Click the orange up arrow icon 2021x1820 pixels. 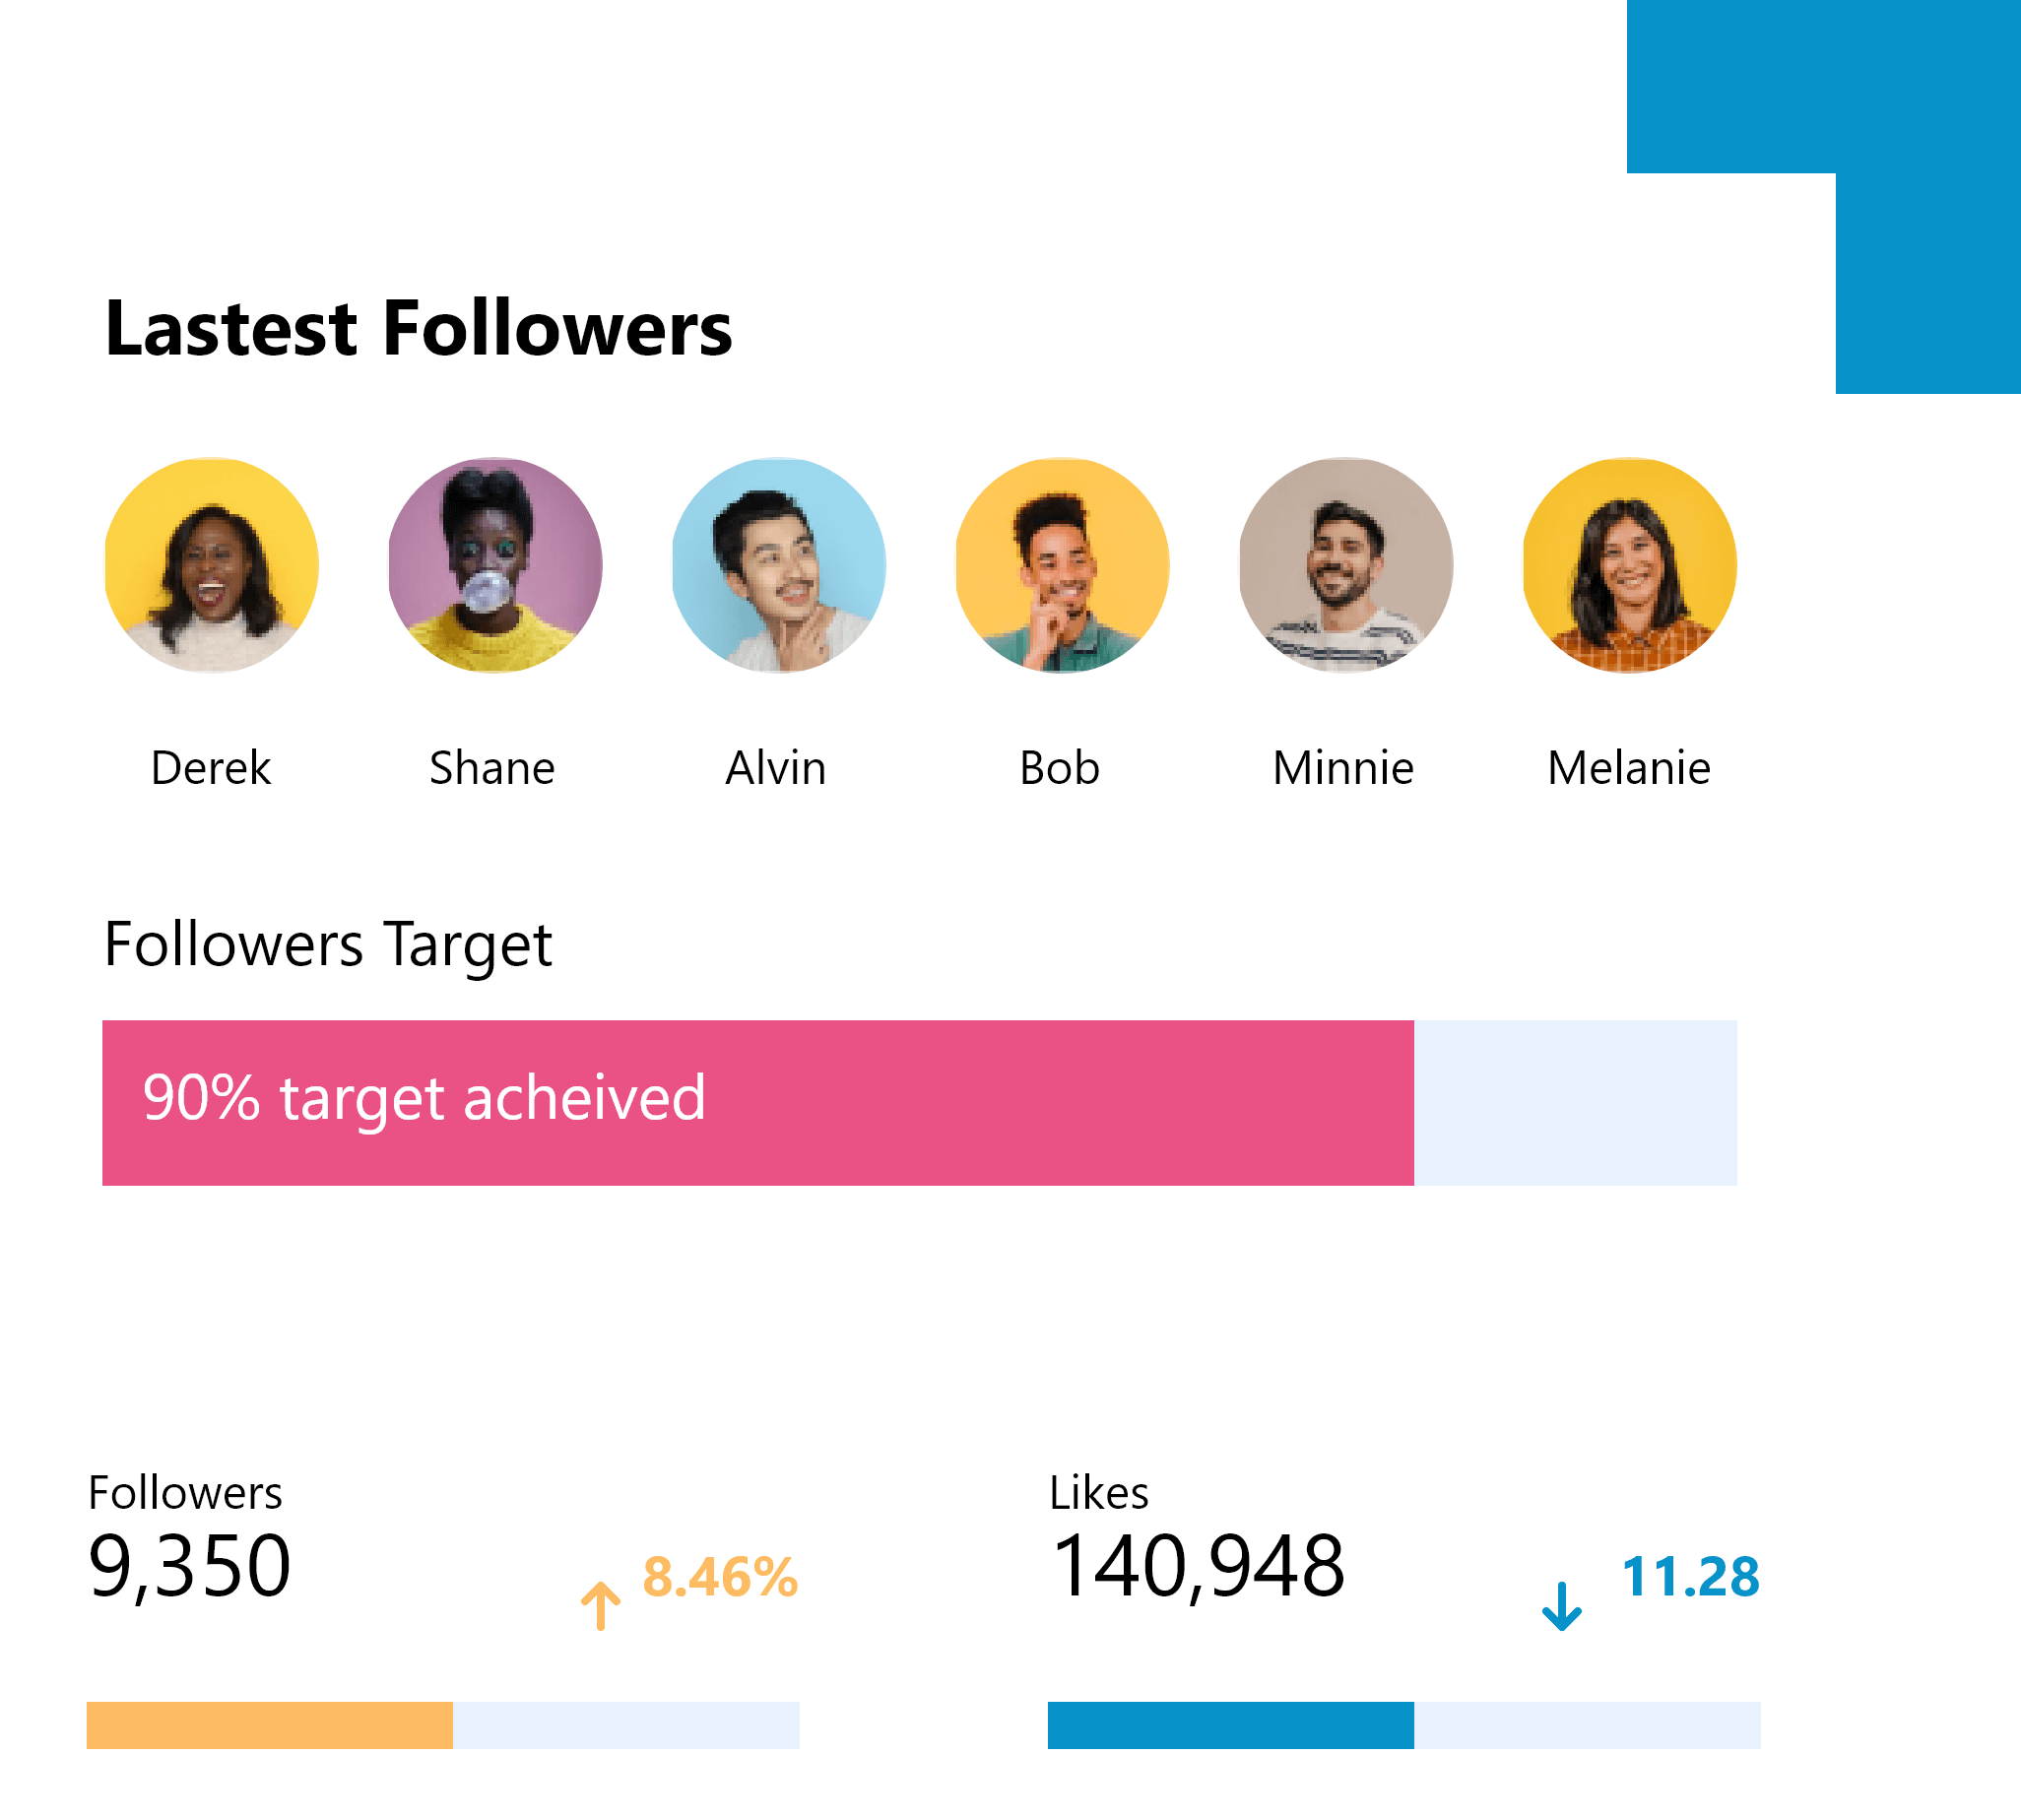click(600, 1605)
